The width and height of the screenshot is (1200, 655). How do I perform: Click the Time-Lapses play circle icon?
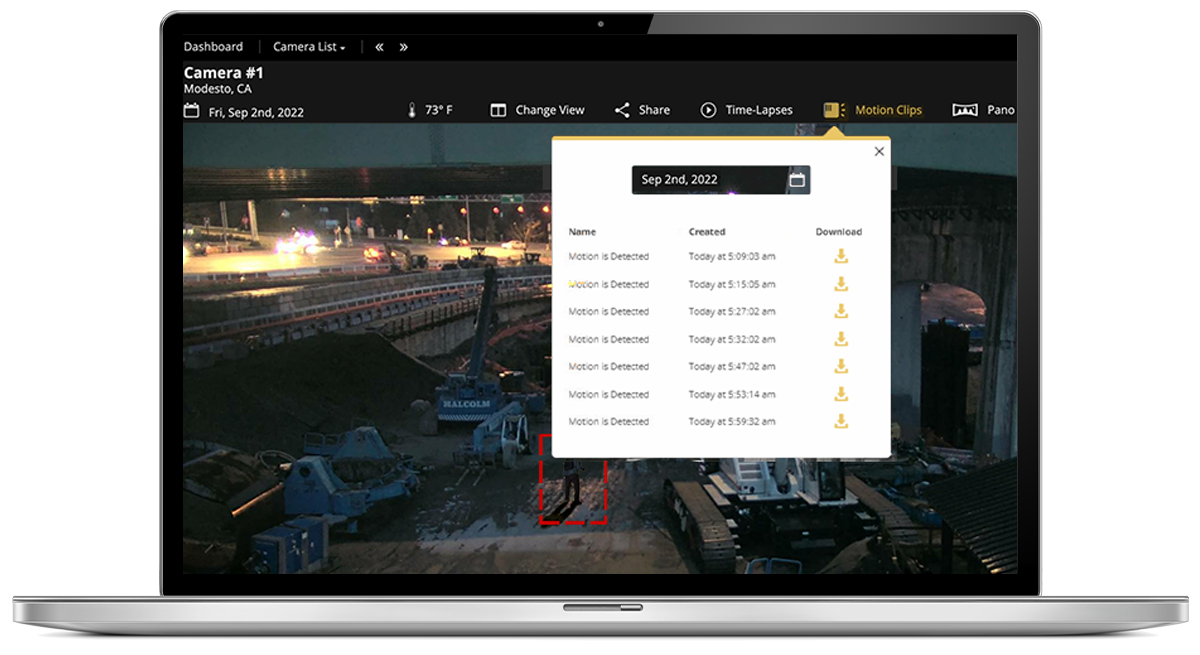coord(708,110)
